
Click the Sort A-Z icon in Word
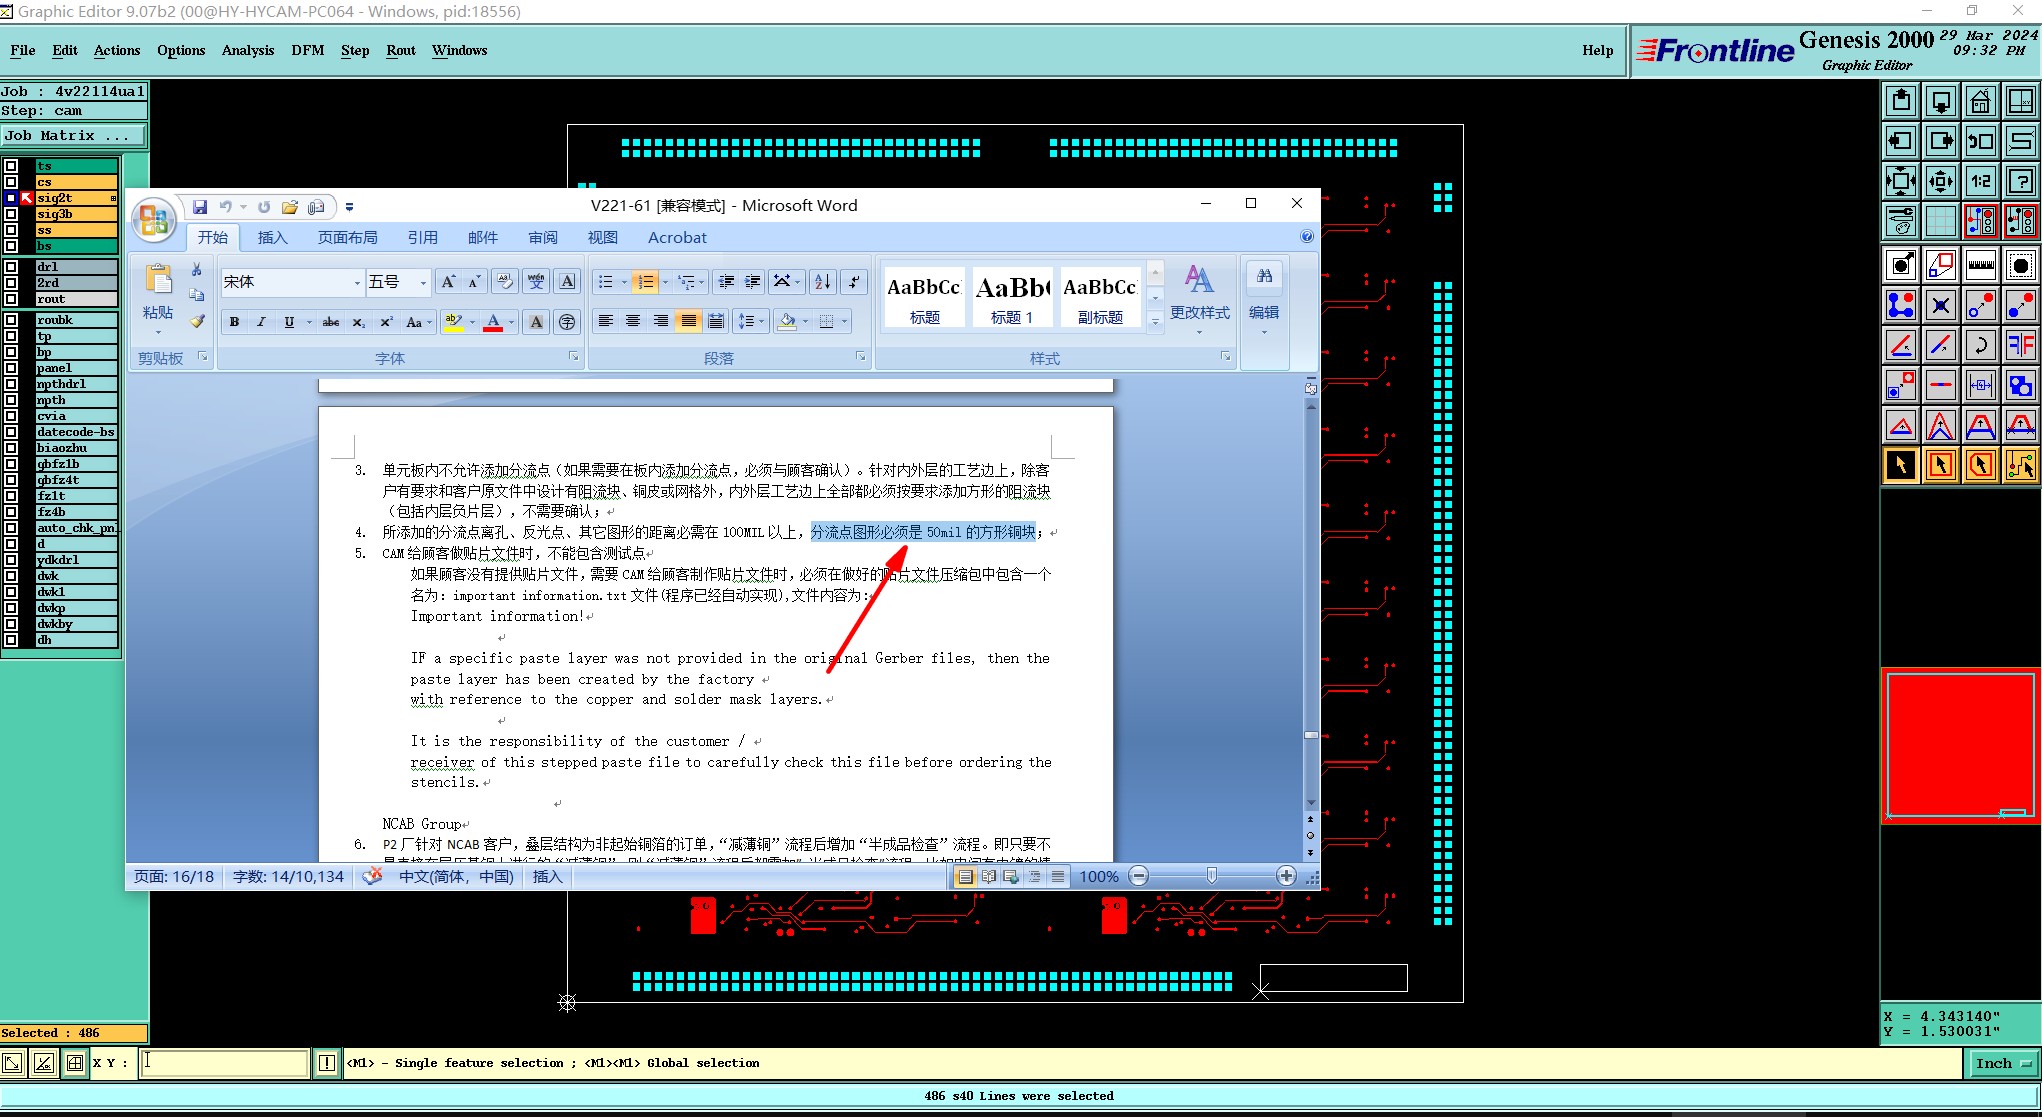coord(822,282)
